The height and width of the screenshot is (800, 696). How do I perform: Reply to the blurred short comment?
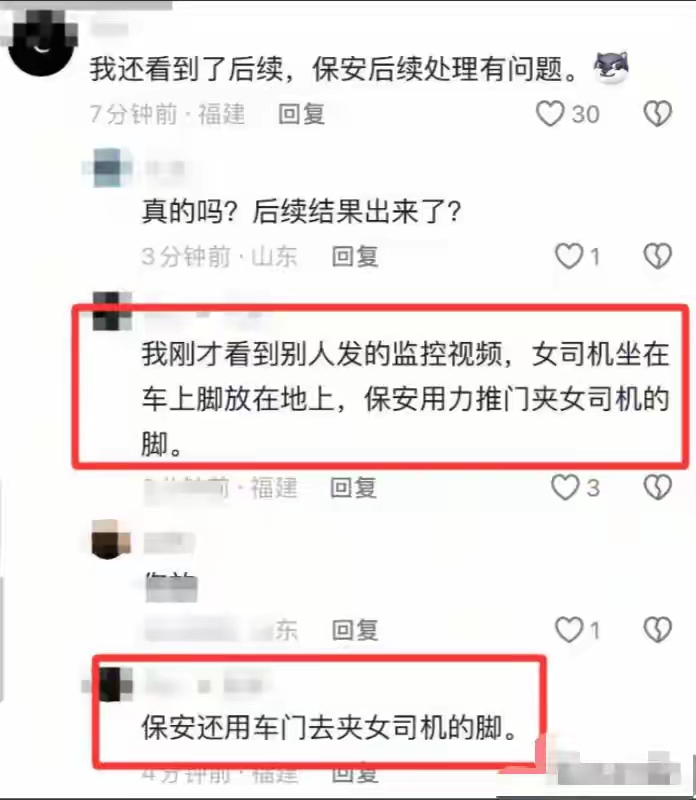click(x=355, y=630)
